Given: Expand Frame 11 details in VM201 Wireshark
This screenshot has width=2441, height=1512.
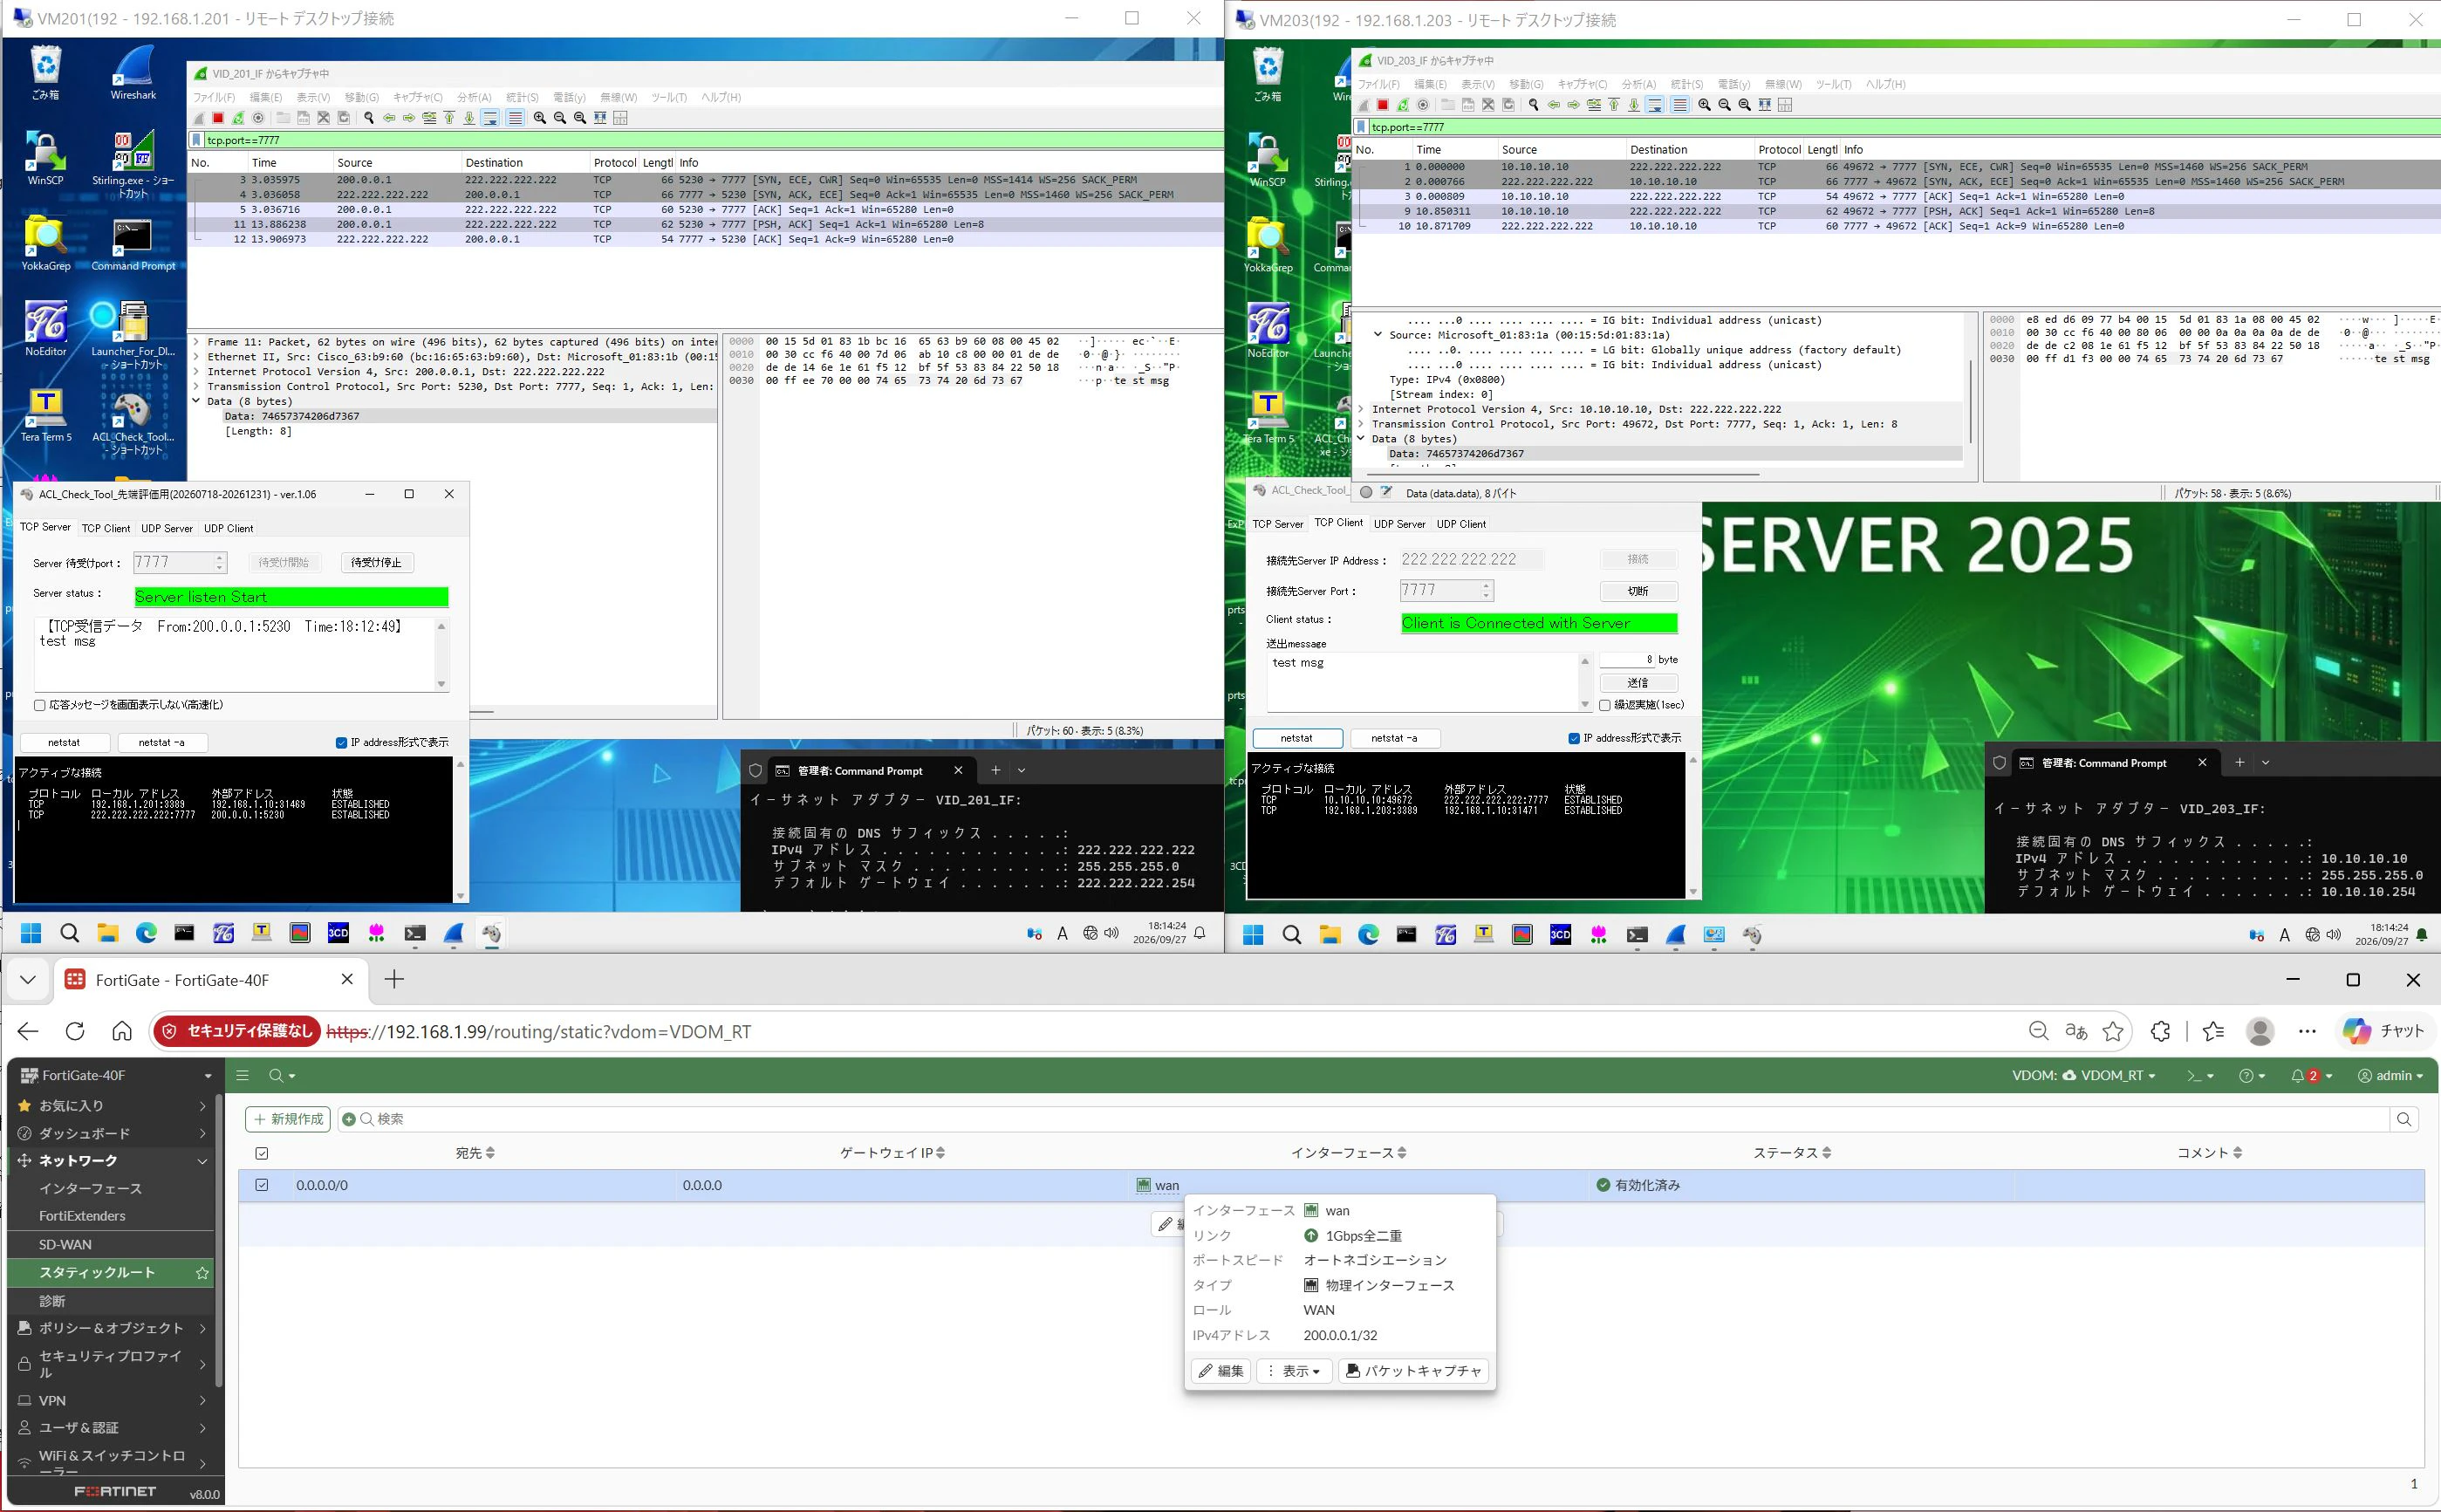Looking at the screenshot, I should click(x=196, y=342).
